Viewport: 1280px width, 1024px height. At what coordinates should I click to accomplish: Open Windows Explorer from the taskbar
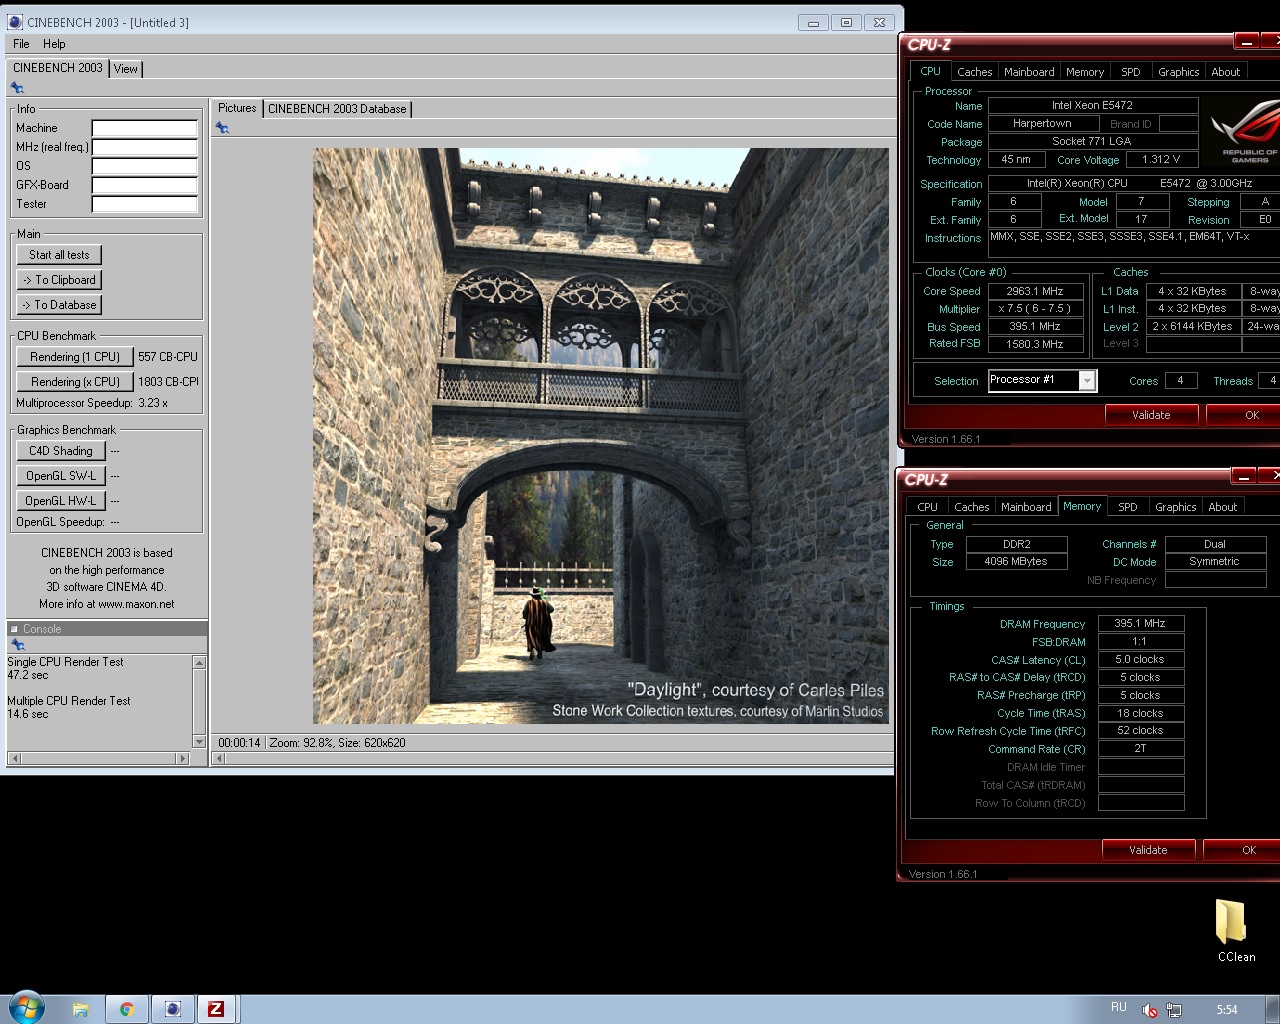[x=81, y=1009]
